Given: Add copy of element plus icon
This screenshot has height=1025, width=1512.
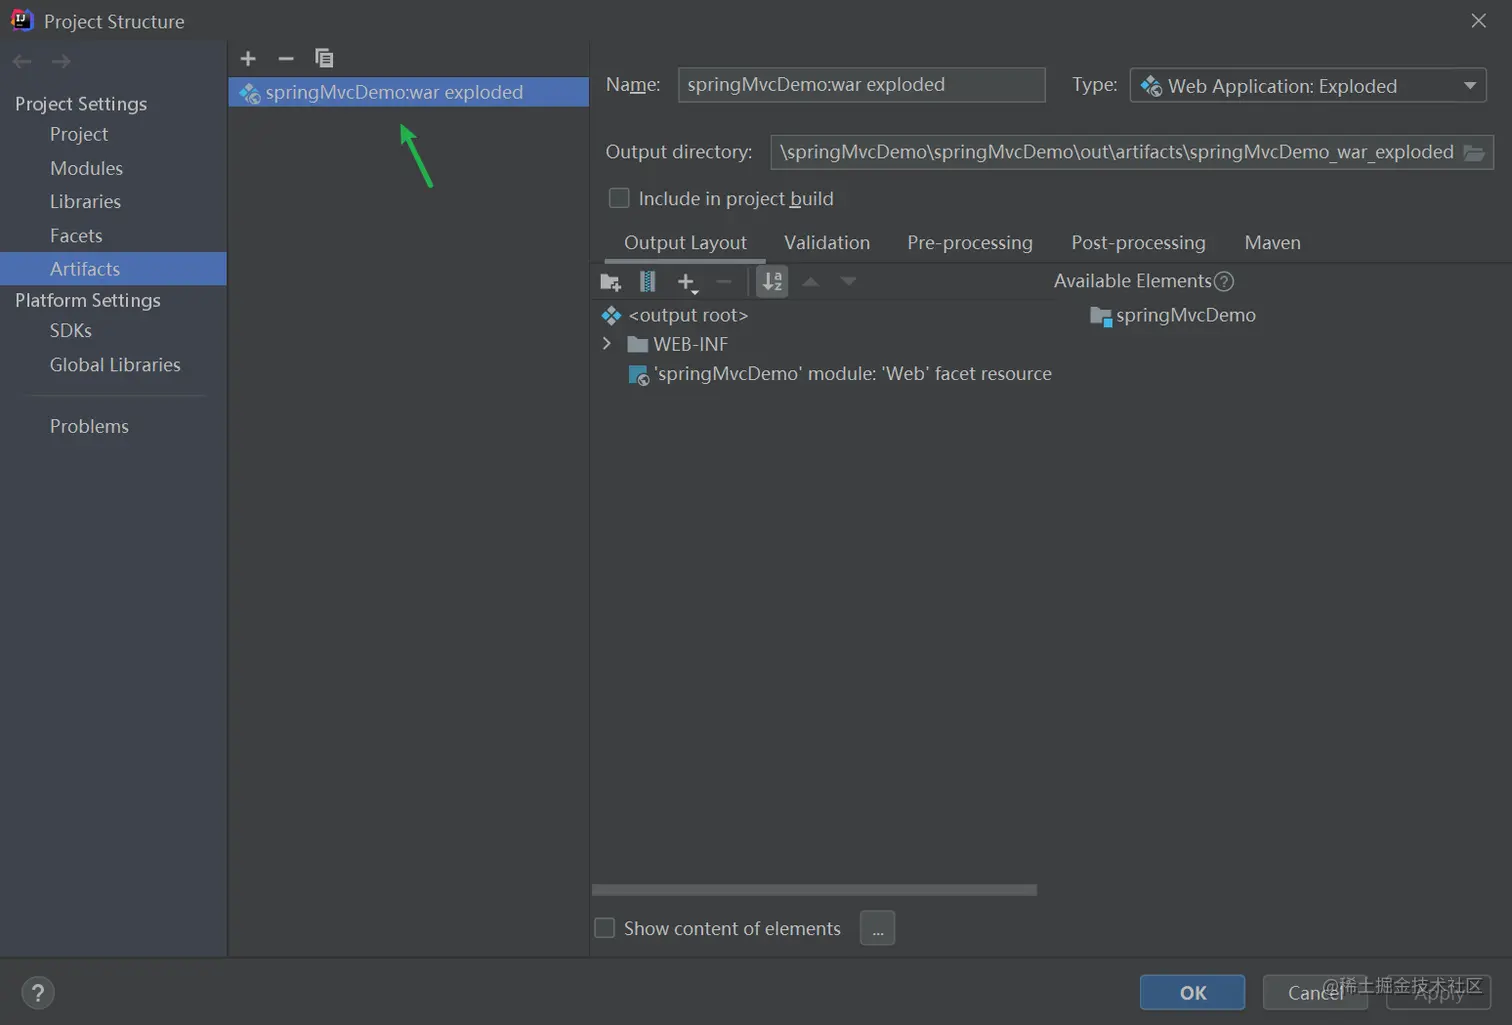Looking at the screenshot, I should tap(687, 283).
